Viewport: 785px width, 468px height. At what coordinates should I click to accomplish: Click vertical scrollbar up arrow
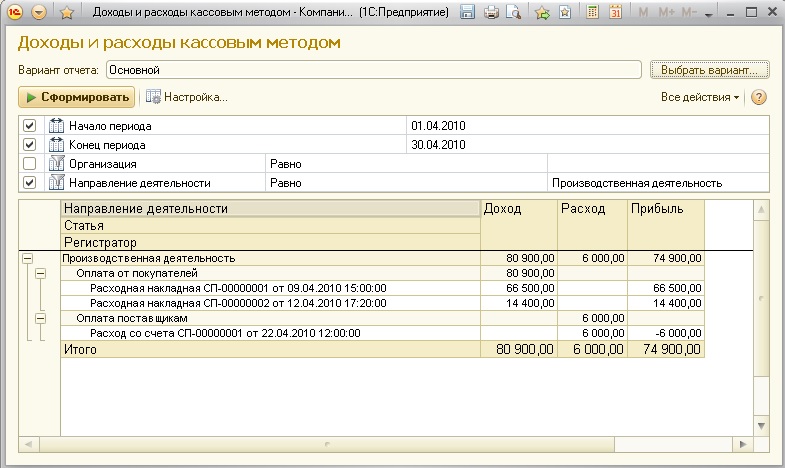click(x=761, y=209)
